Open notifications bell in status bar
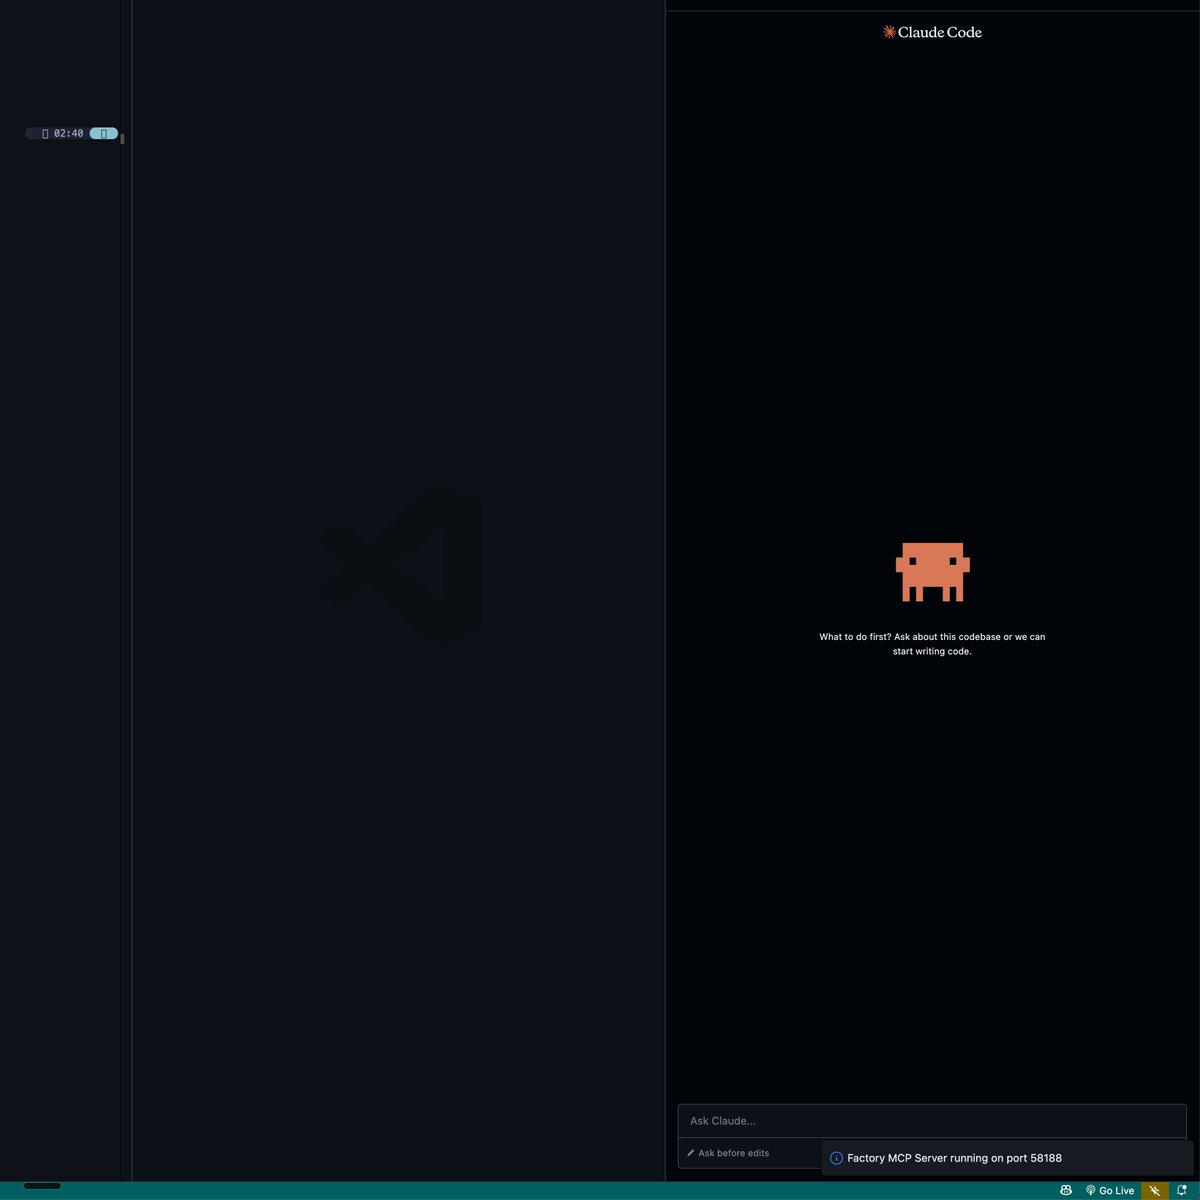 tap(1182, 1190)
